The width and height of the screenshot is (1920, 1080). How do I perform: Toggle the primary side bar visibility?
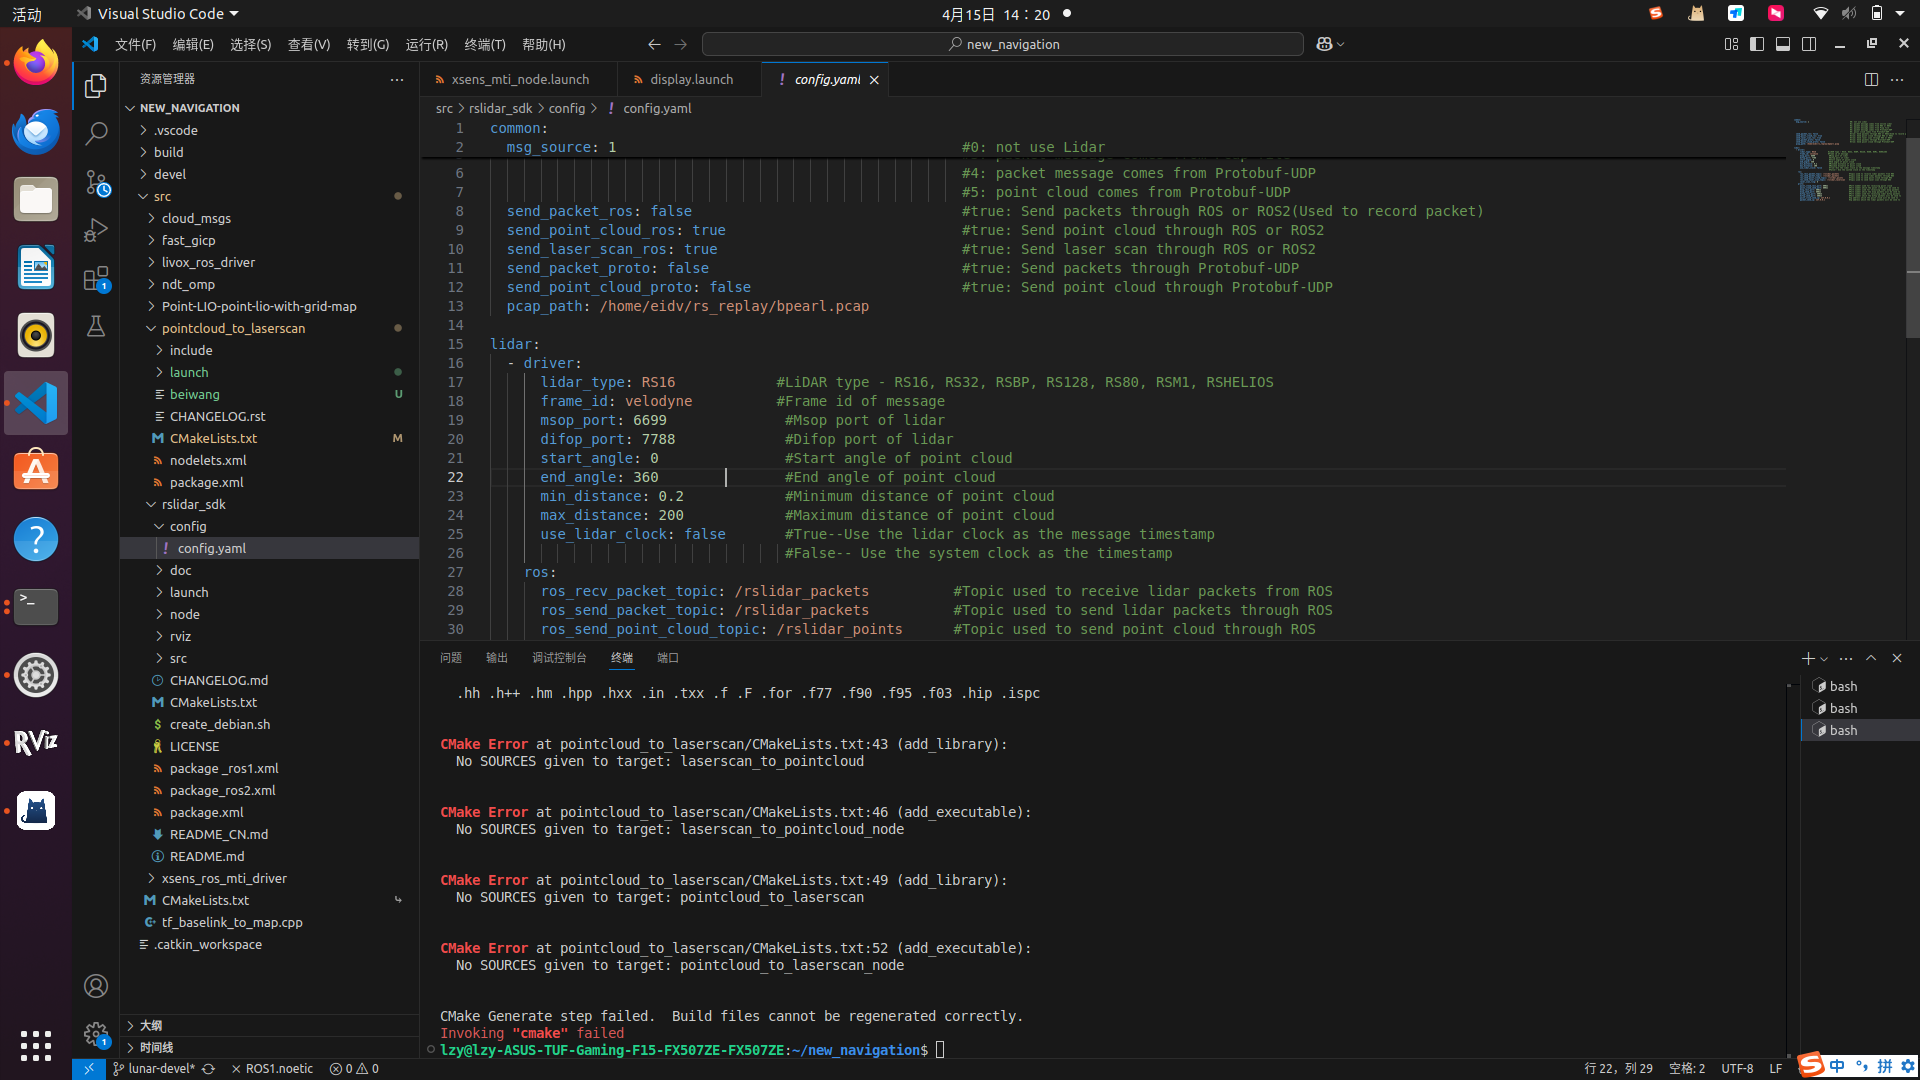coord(1757,44)
